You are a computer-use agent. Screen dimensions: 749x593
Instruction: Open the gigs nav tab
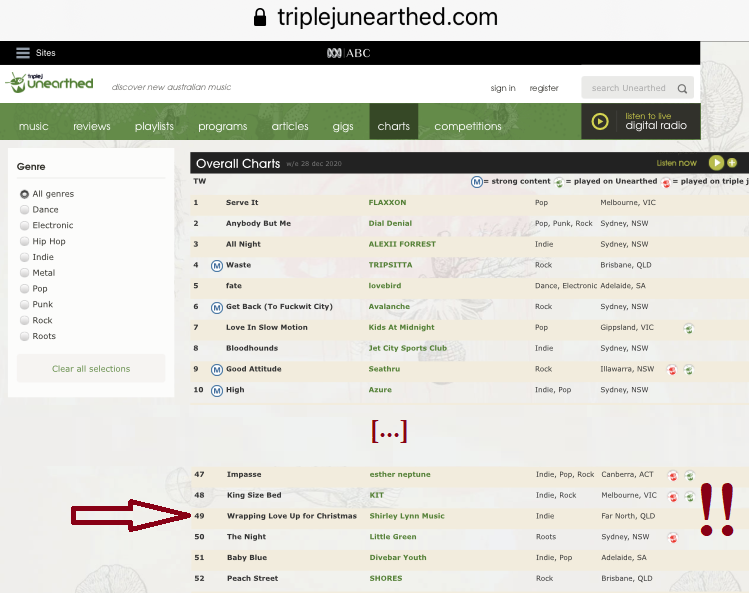click(x=343, y=126)
